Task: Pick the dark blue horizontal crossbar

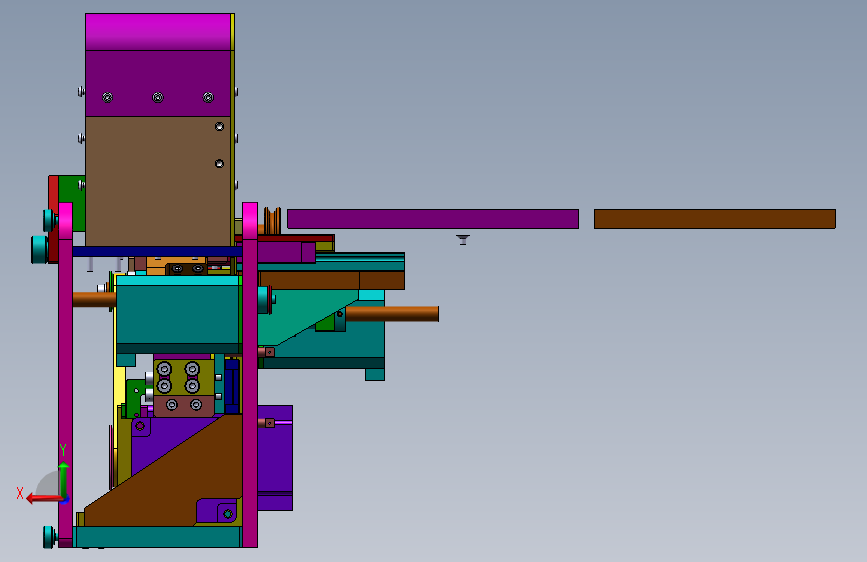Action: 158,252
